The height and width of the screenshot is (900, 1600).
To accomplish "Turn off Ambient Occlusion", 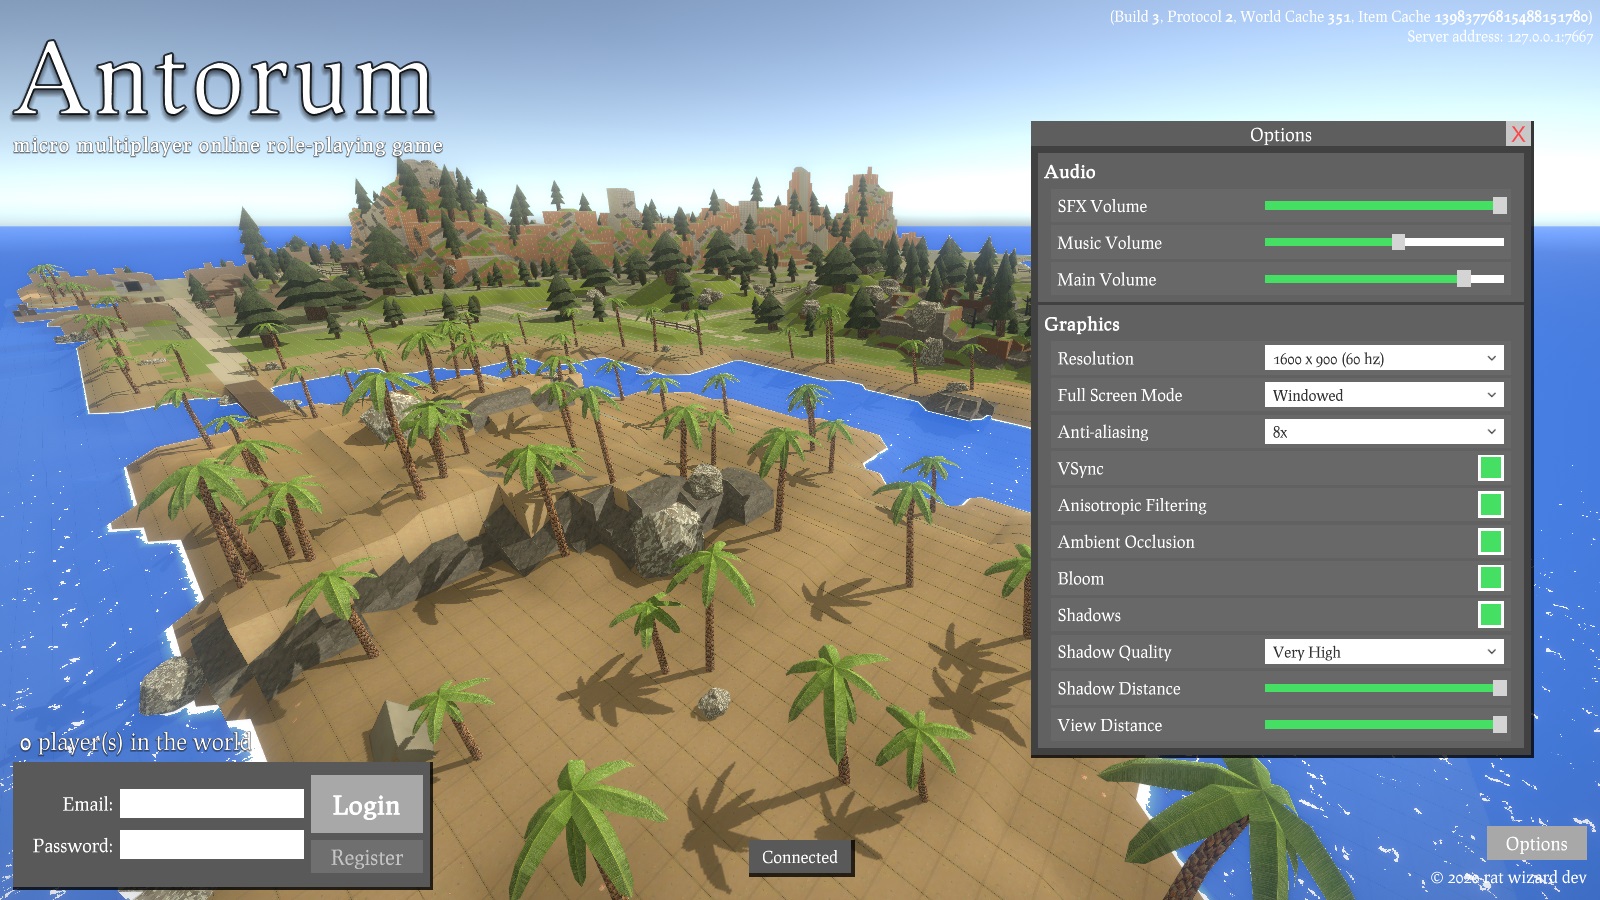I will [1490, 542].
